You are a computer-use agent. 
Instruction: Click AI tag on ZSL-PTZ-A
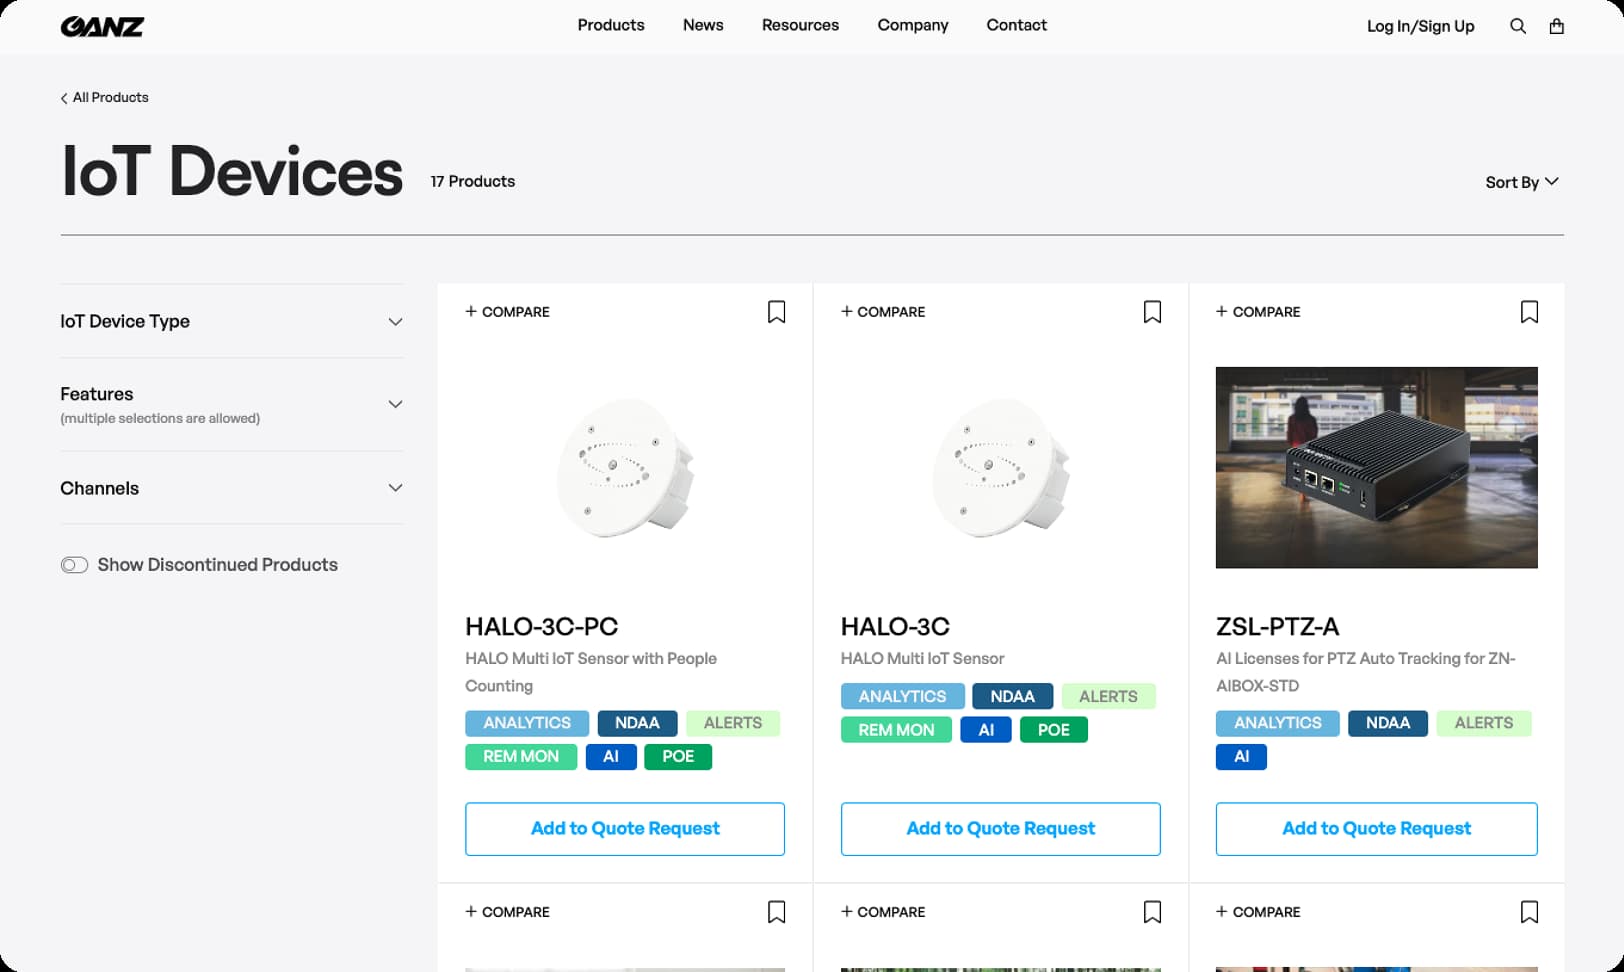(1241, 757)
